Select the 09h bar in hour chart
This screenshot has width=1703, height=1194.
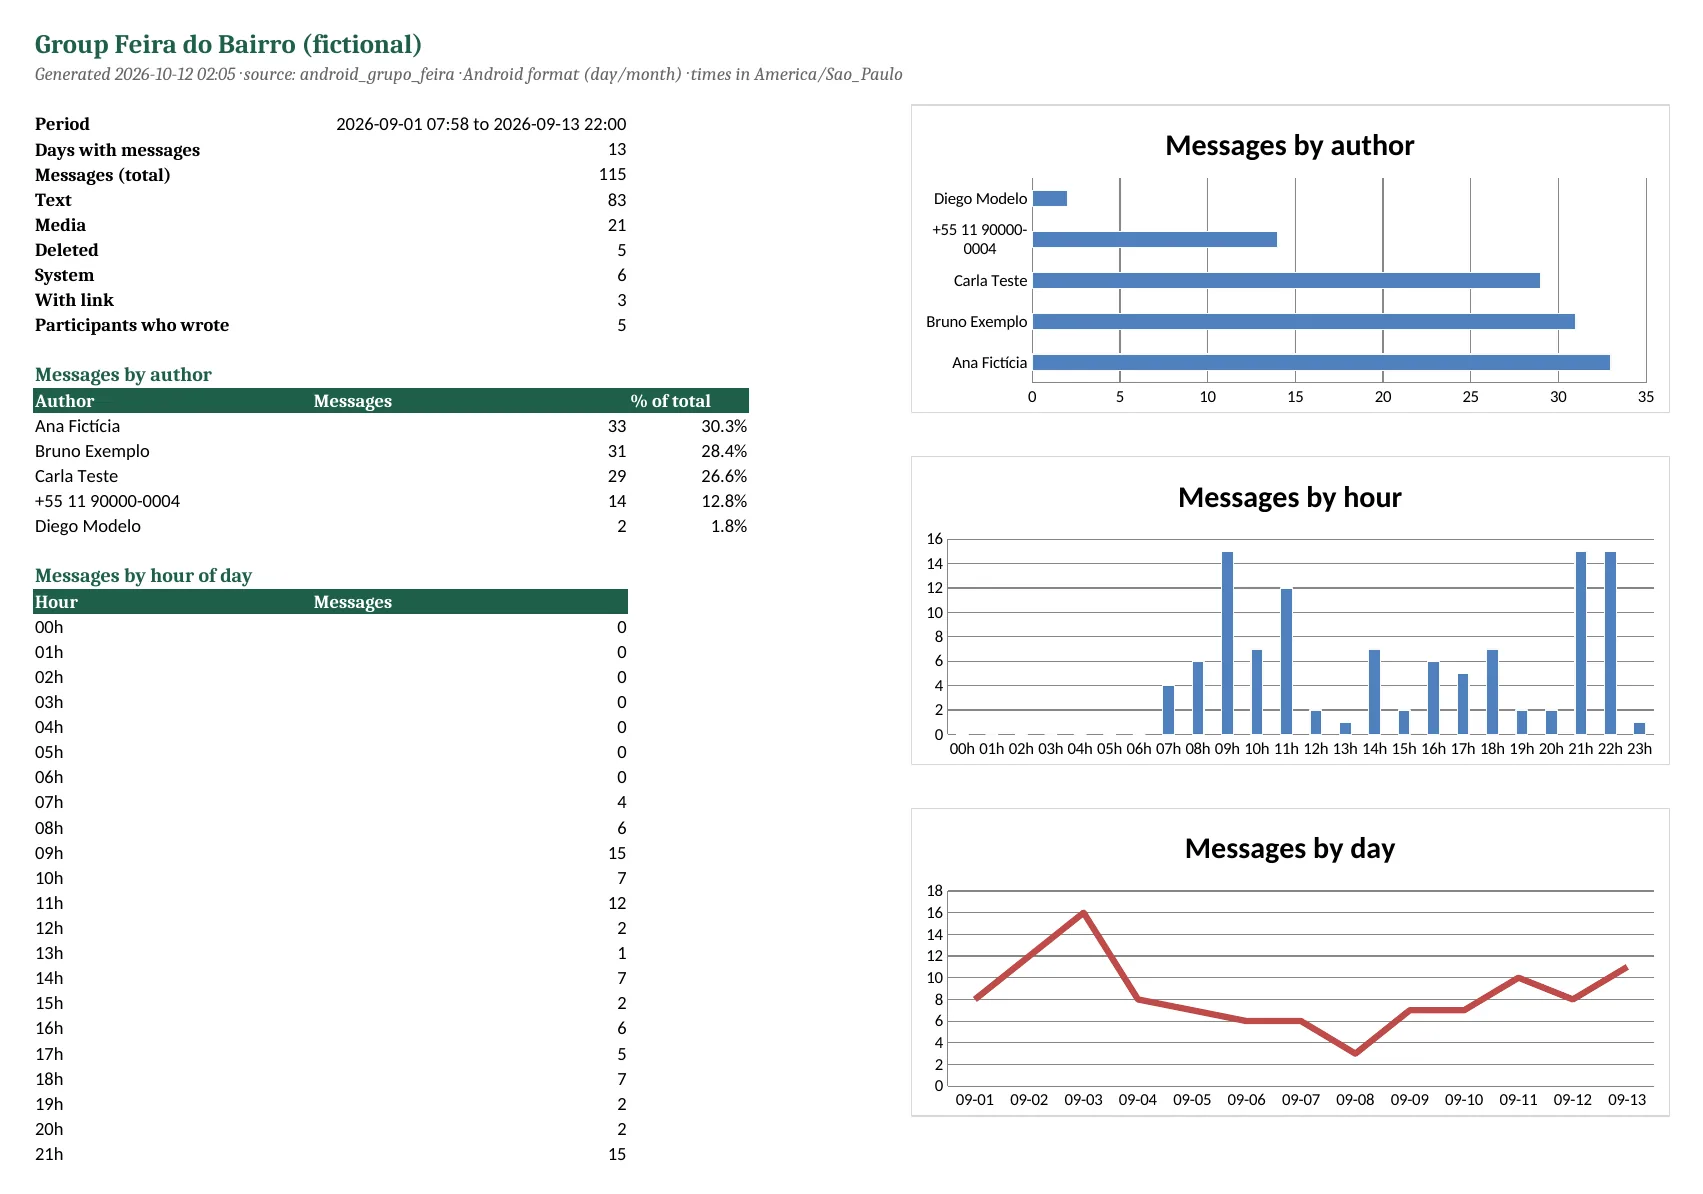[x=1227, y=643]
